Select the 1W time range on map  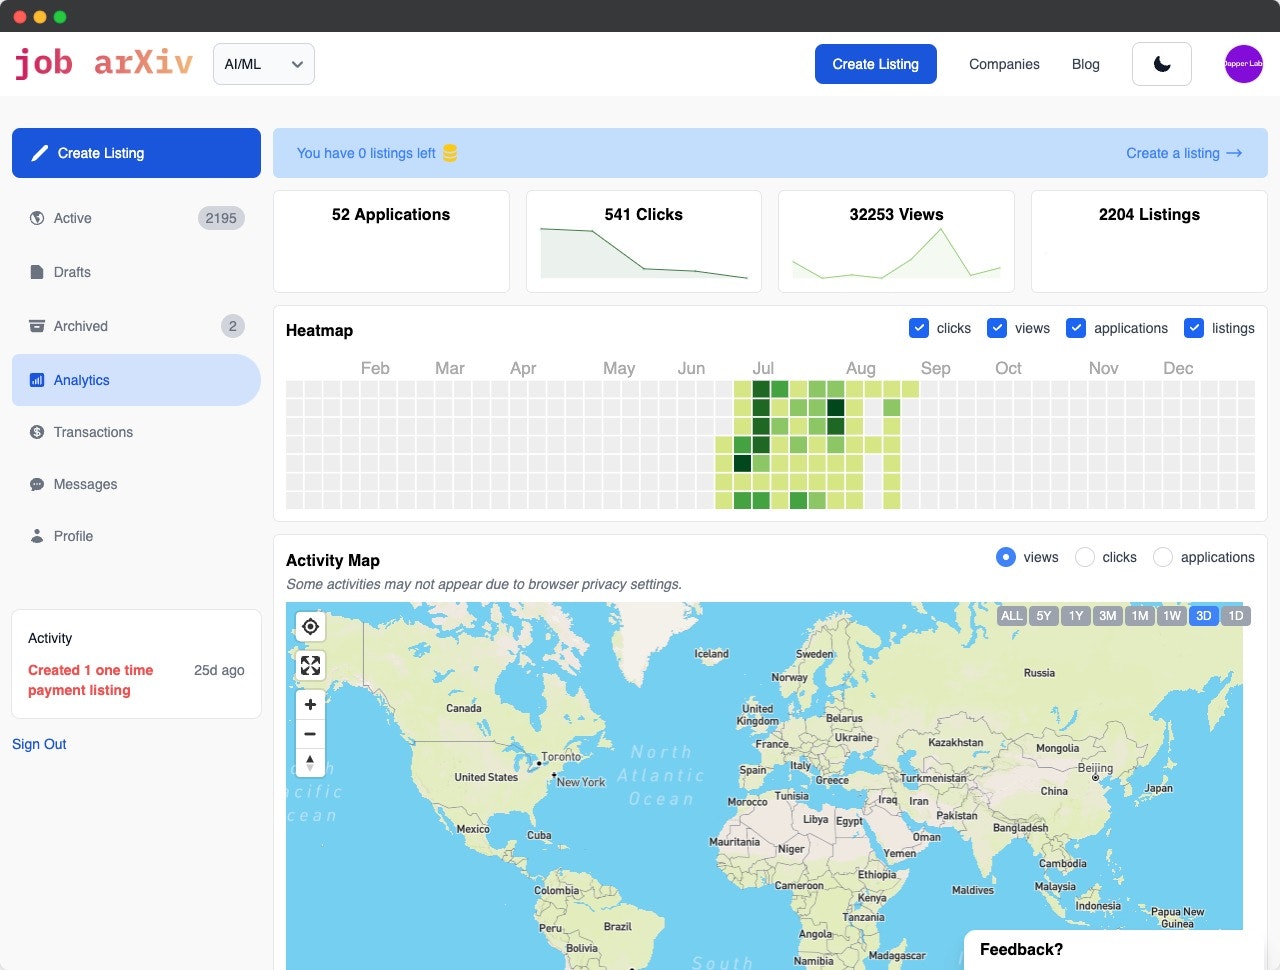coord(1172,615)
